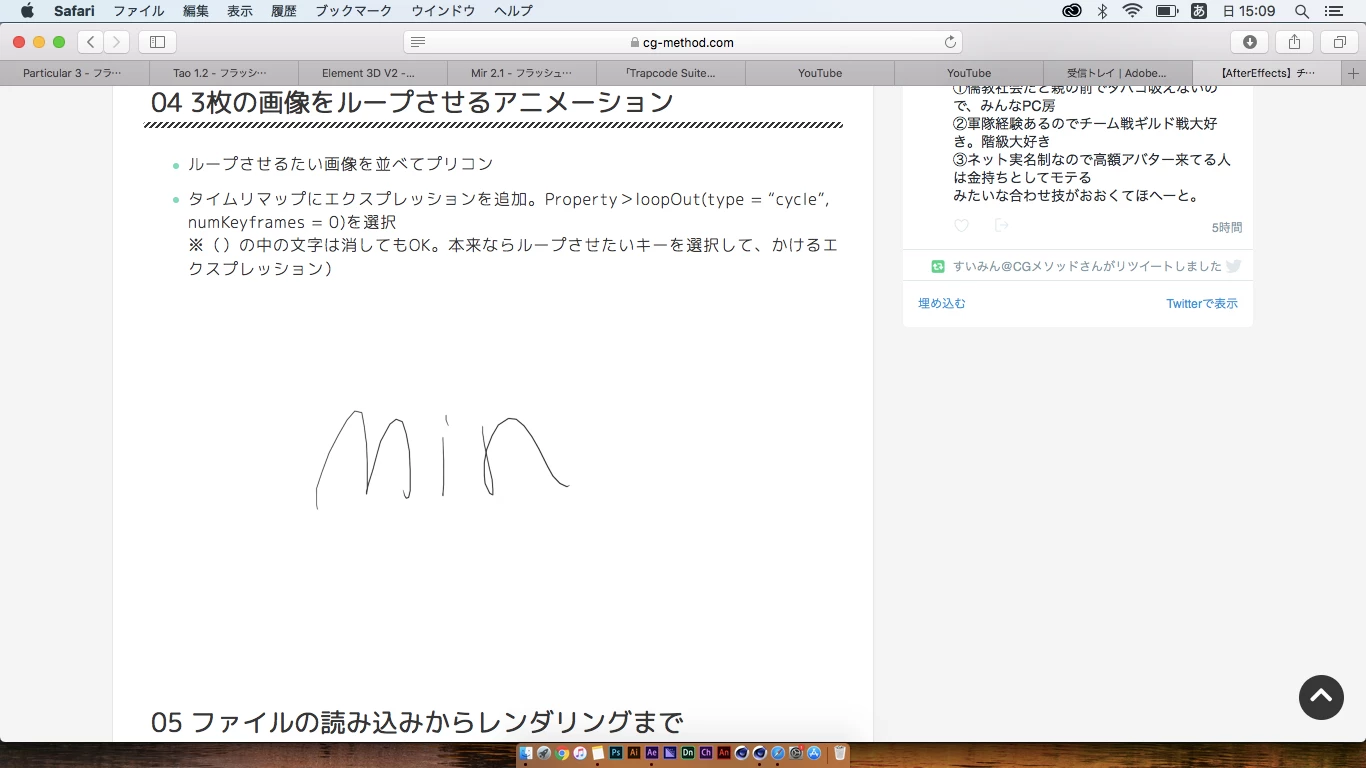This screenshot has width=1366, height=768.
Task: Switch to the Particular 3 tab
Action: [x=74, y=73]
